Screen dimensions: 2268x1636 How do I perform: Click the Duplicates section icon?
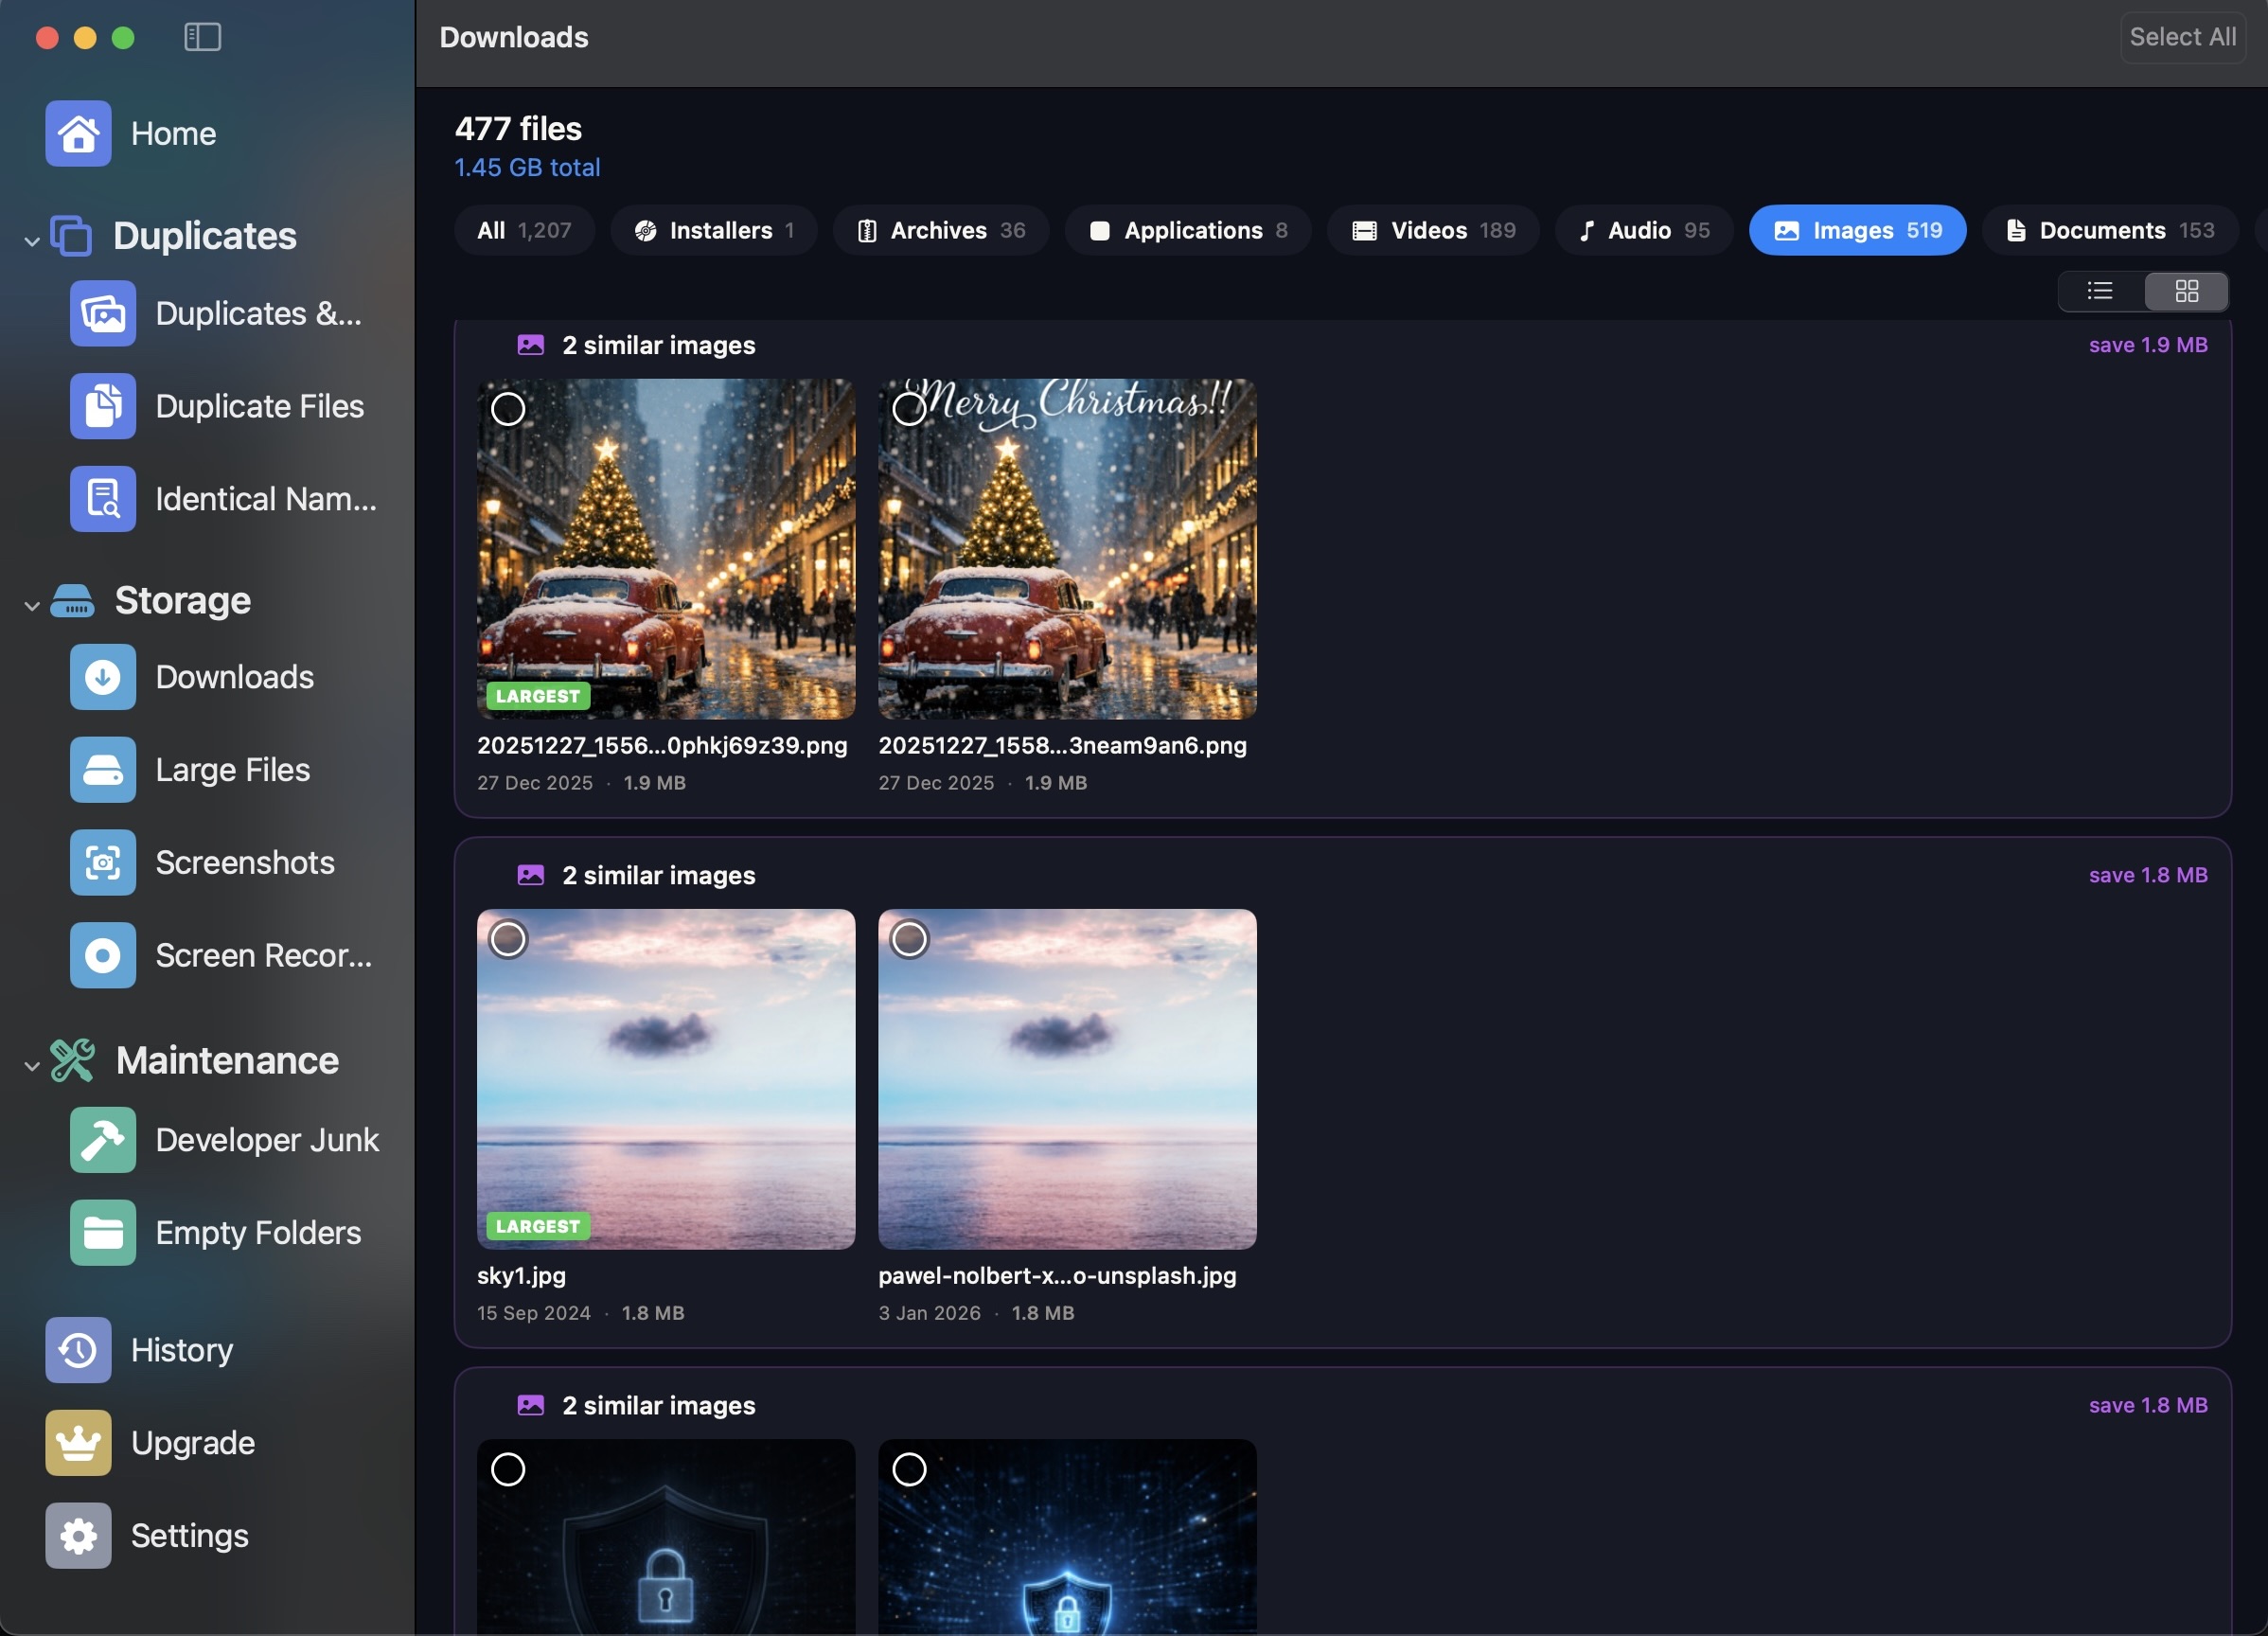(x=71, y=236)
